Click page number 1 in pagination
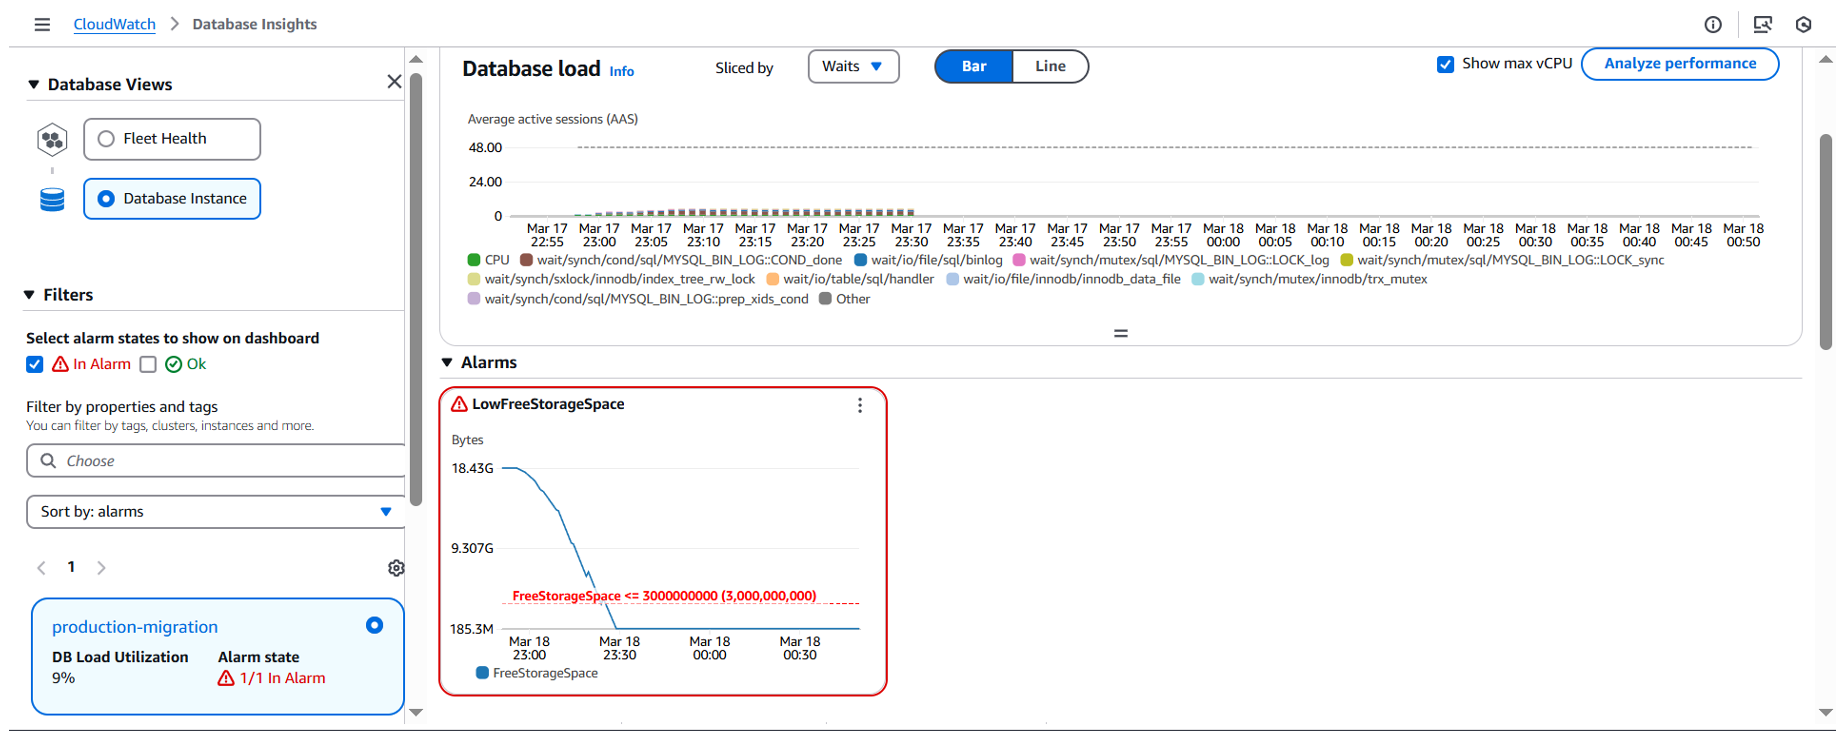The height and width of the screenshot is (745, 1842). pos(71,567)
